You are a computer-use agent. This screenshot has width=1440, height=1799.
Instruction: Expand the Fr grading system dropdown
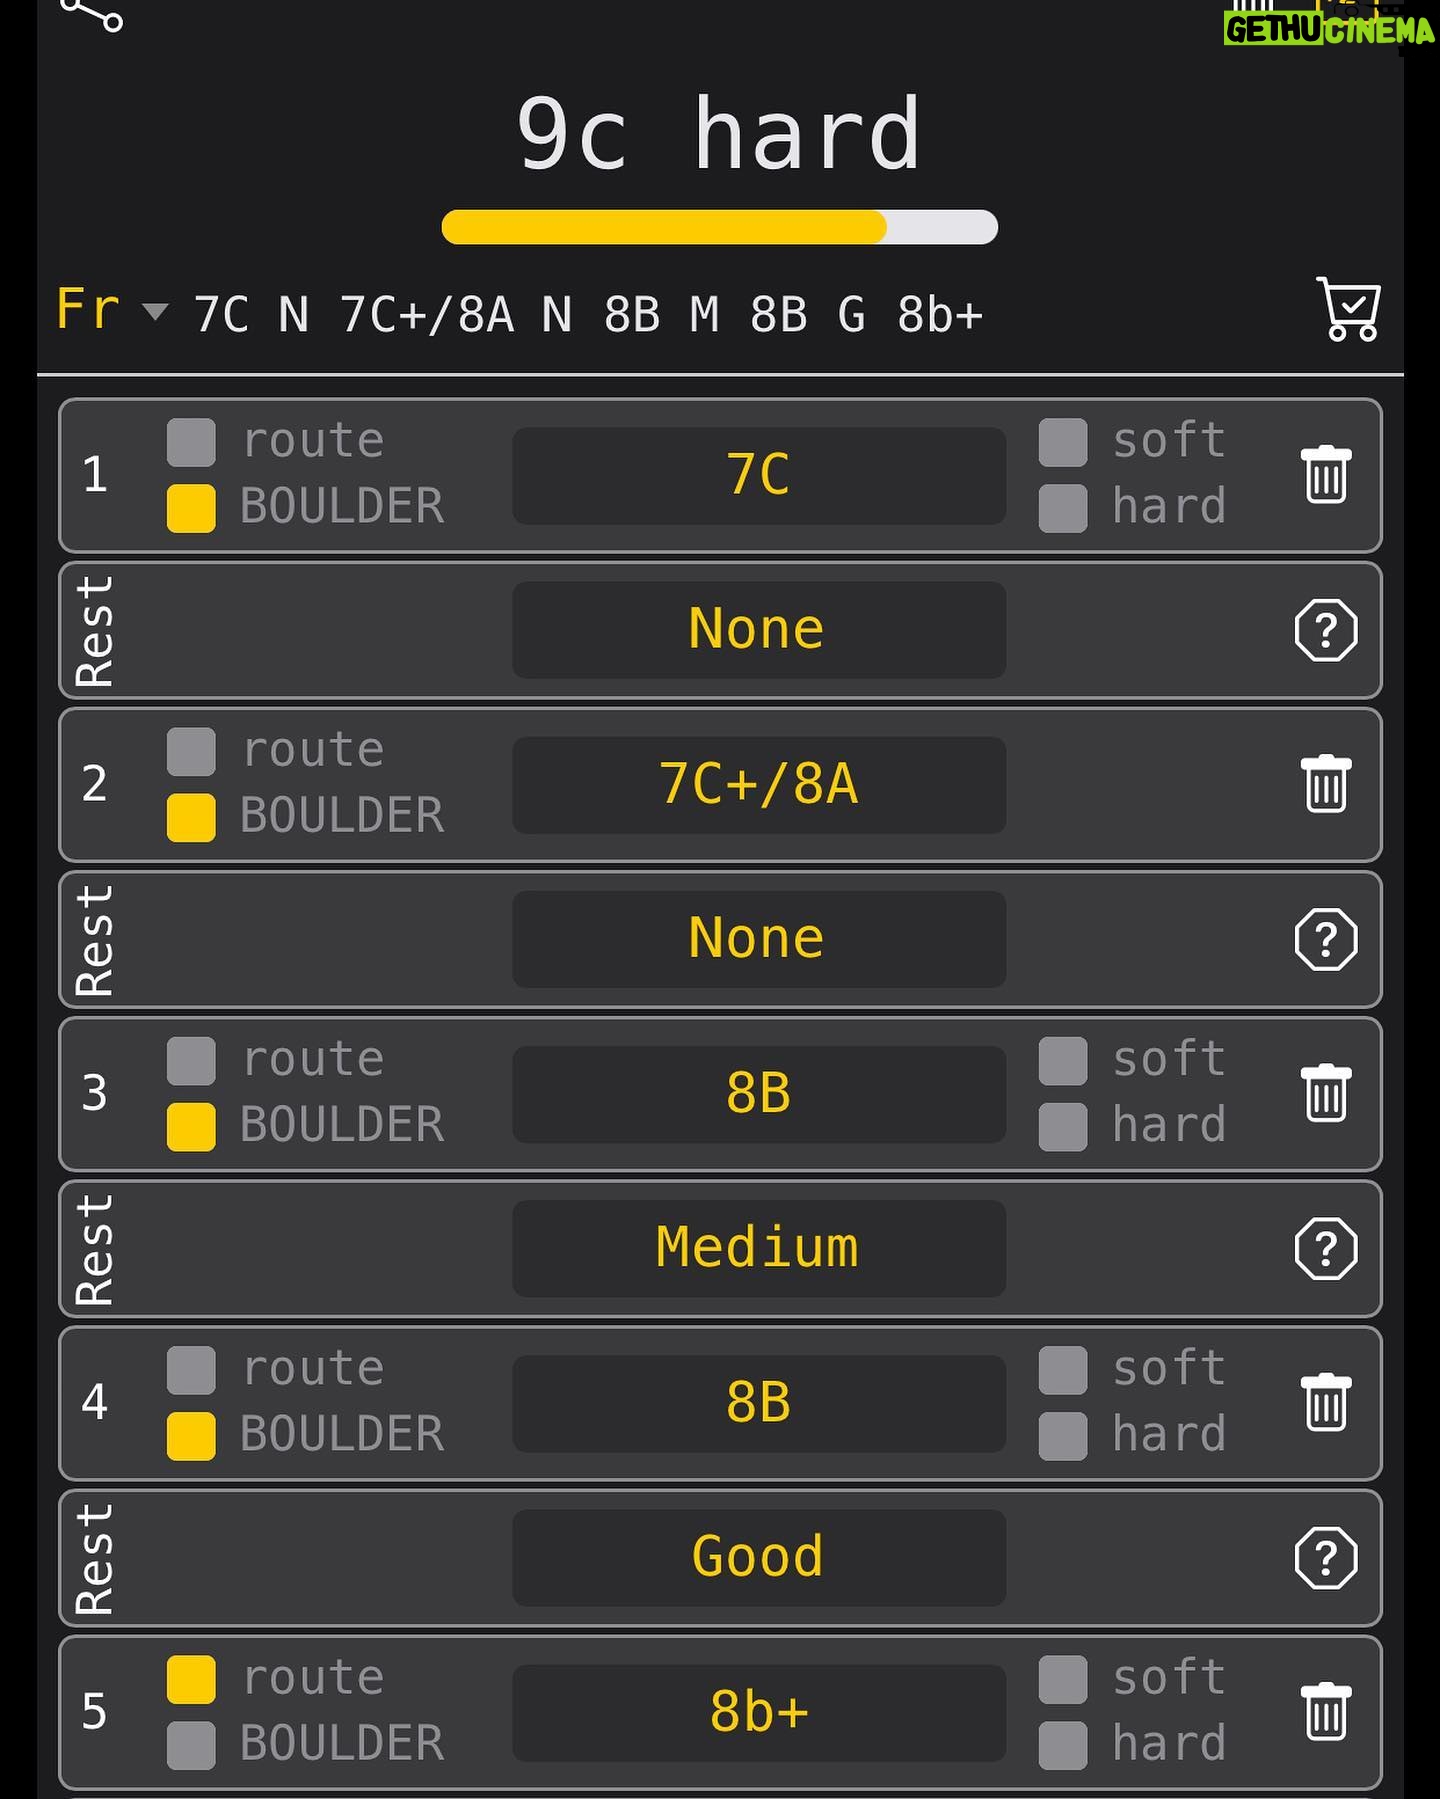pos(111,310)
